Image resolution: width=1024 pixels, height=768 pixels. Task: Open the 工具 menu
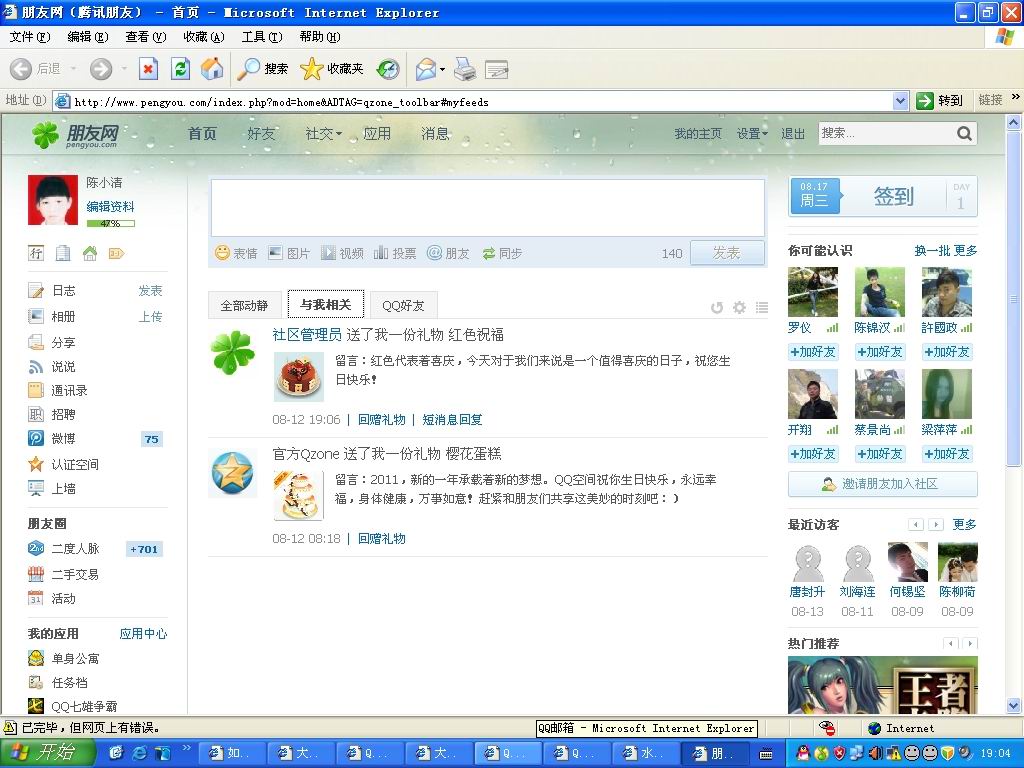click(262, 37)
